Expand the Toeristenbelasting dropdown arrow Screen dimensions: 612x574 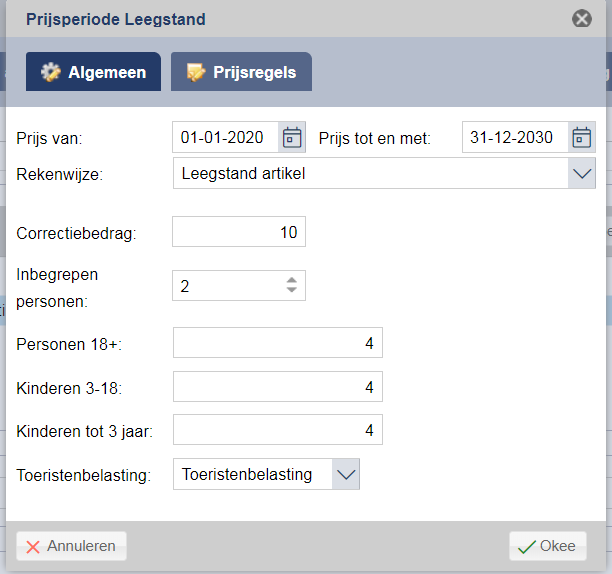(x=346, y=474)
